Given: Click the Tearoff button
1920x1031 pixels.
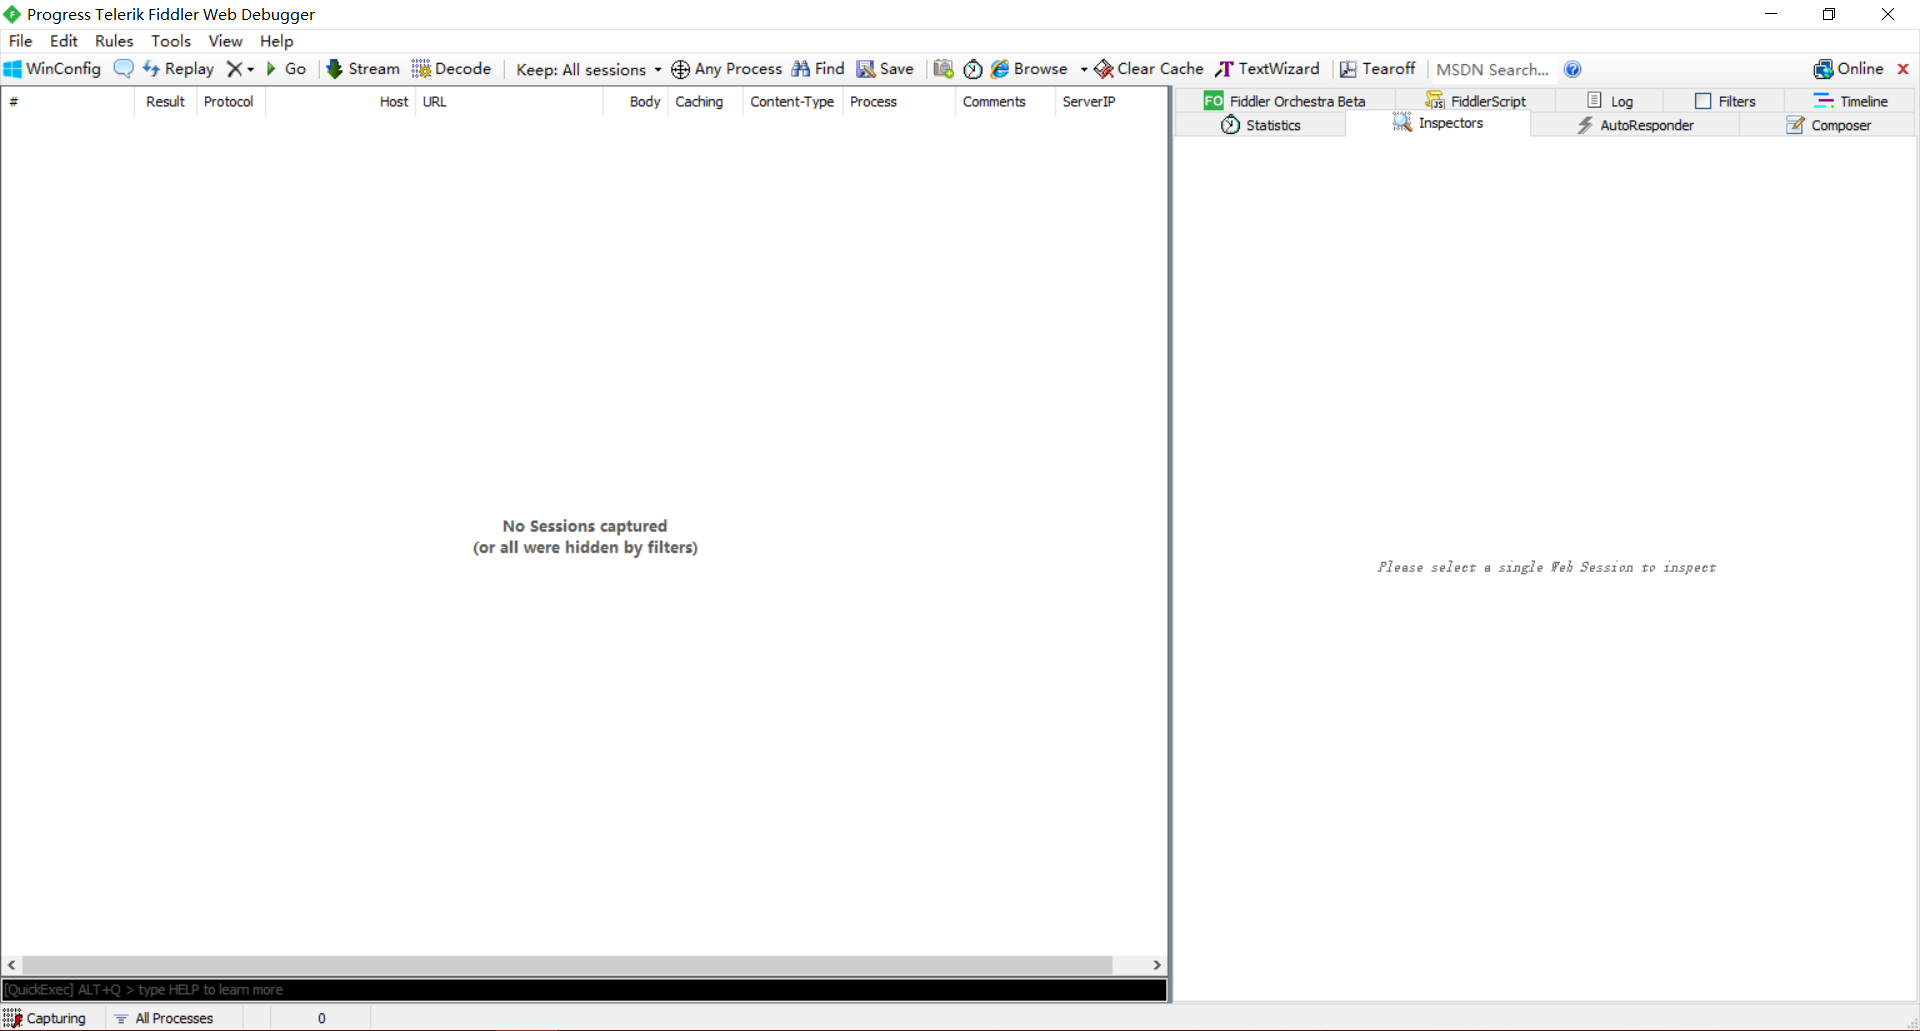Looking at the screenshot, I should click(1377, 69).
